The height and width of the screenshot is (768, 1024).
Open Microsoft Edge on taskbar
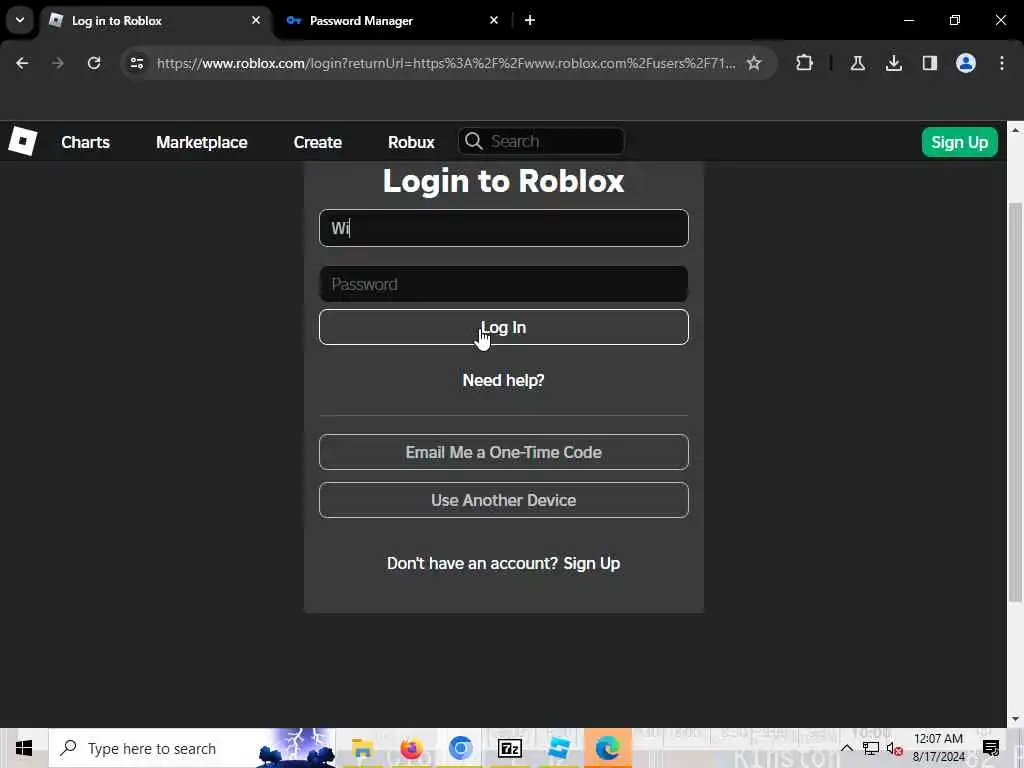pyautogui.click(x=607, y=748)
